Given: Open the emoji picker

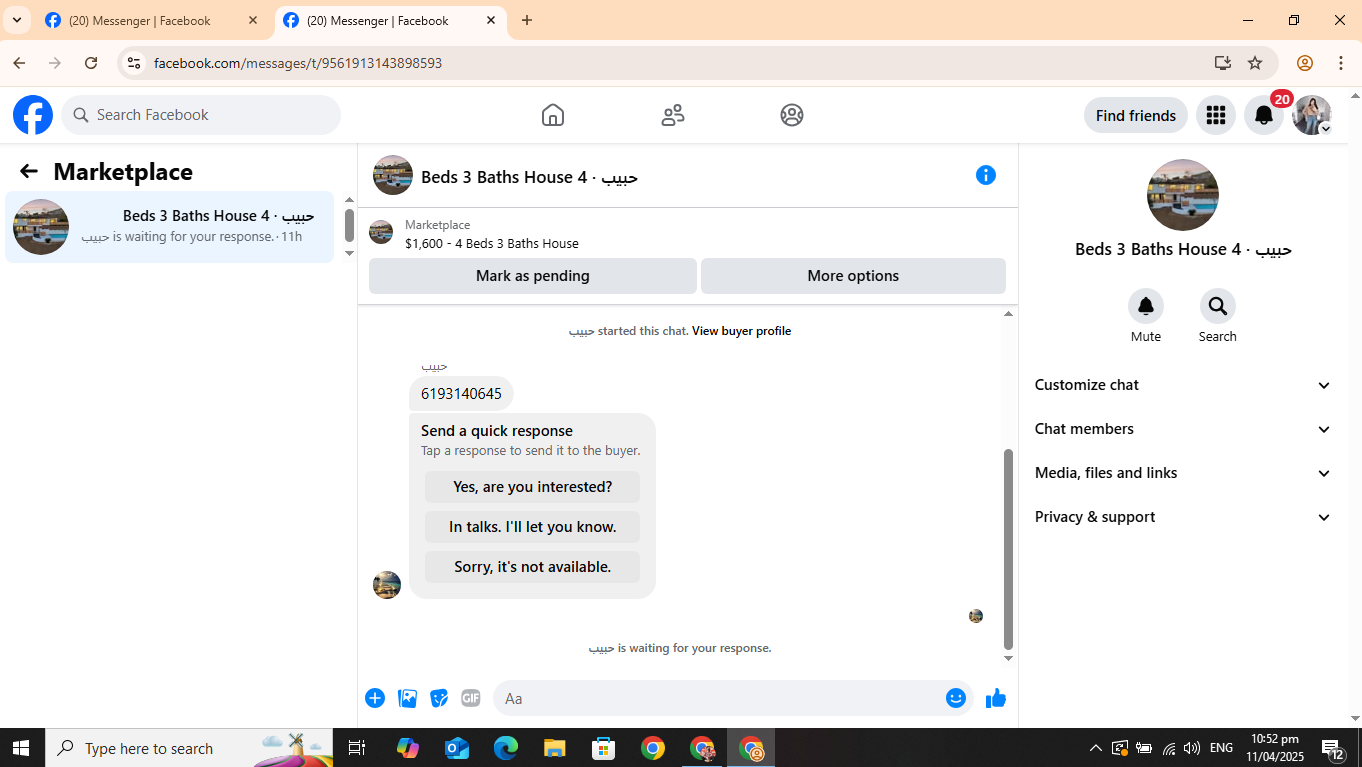Looking at the screenshot, I should click(956, 698).
